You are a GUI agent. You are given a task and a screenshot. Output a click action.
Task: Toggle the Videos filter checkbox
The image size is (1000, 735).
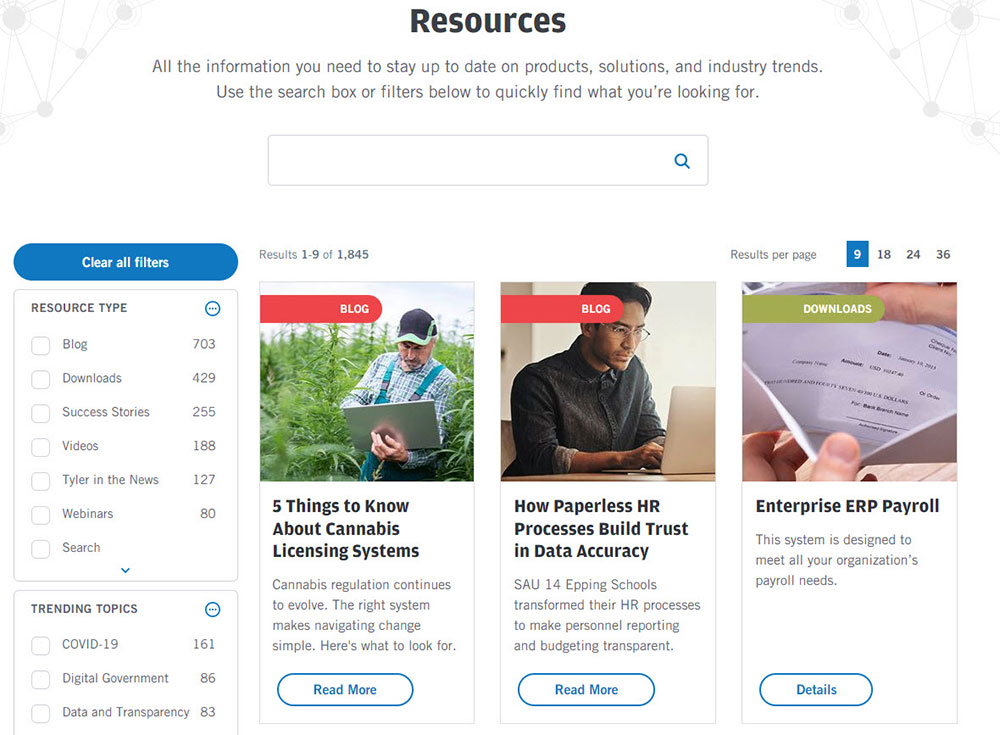pyautogui.click(x=40, y=447)
